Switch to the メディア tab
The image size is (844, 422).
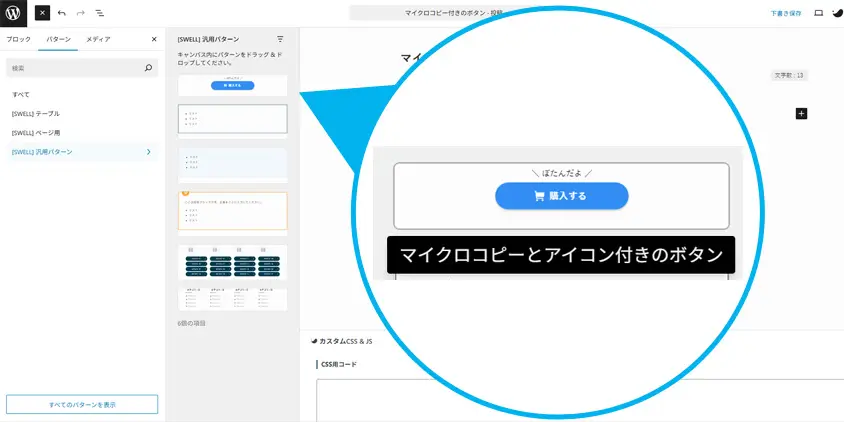tap(99, 39)
